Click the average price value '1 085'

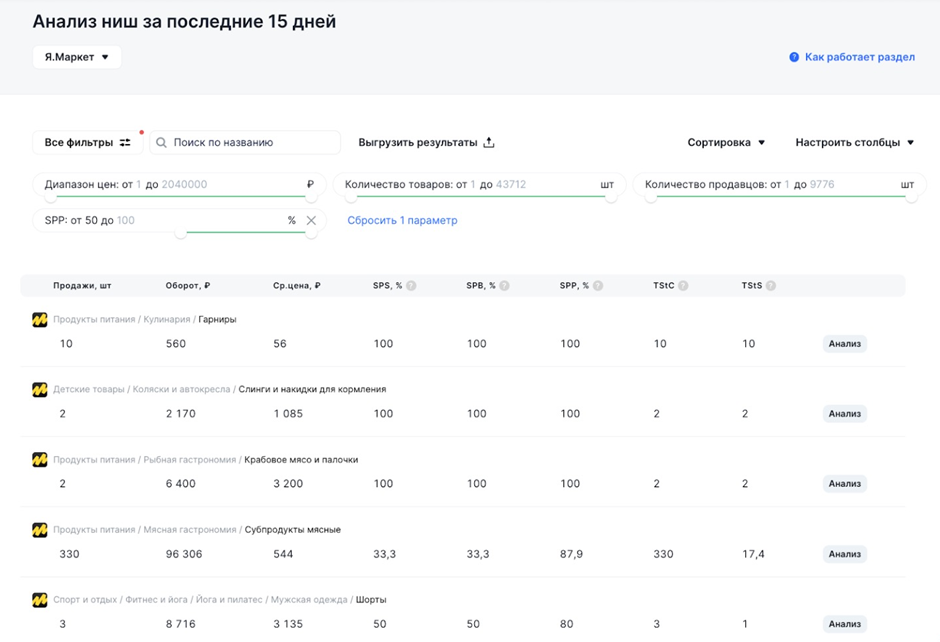[x=288, y=414]
